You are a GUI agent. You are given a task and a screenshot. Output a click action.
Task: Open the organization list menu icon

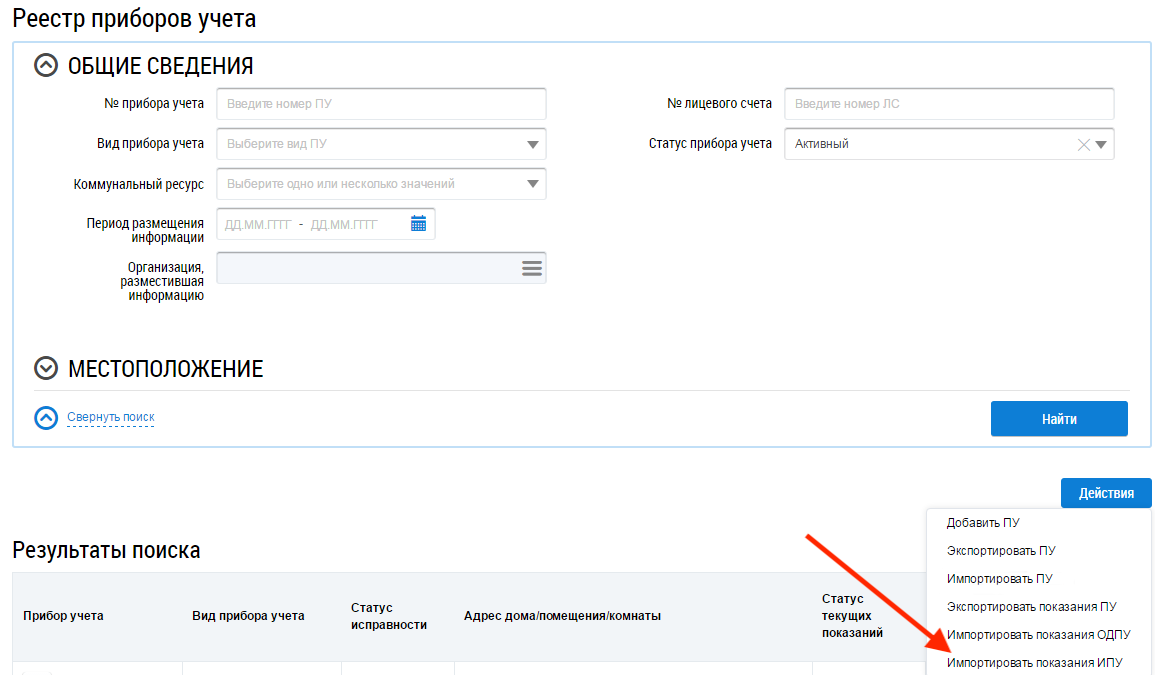click(x=532, y=268)
